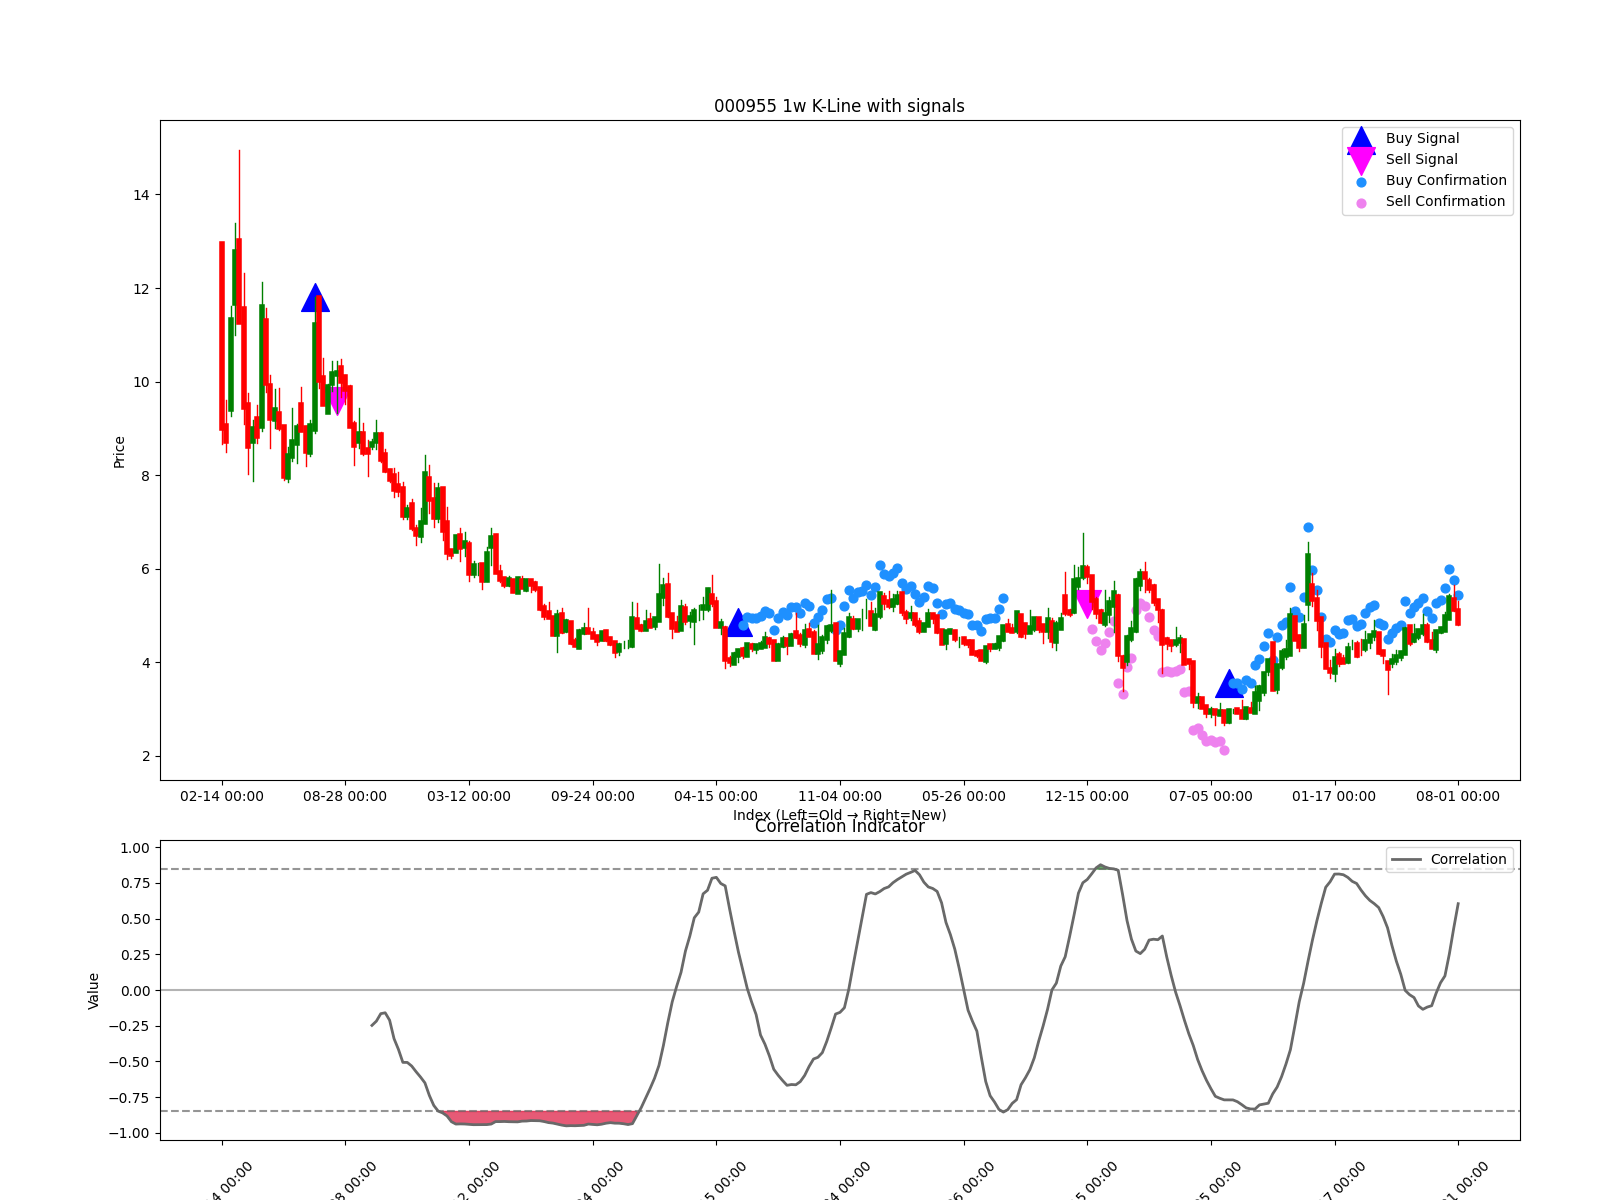Click the price tick label 8
This screenshot has height=1200, width=1600.
(146, 476)
